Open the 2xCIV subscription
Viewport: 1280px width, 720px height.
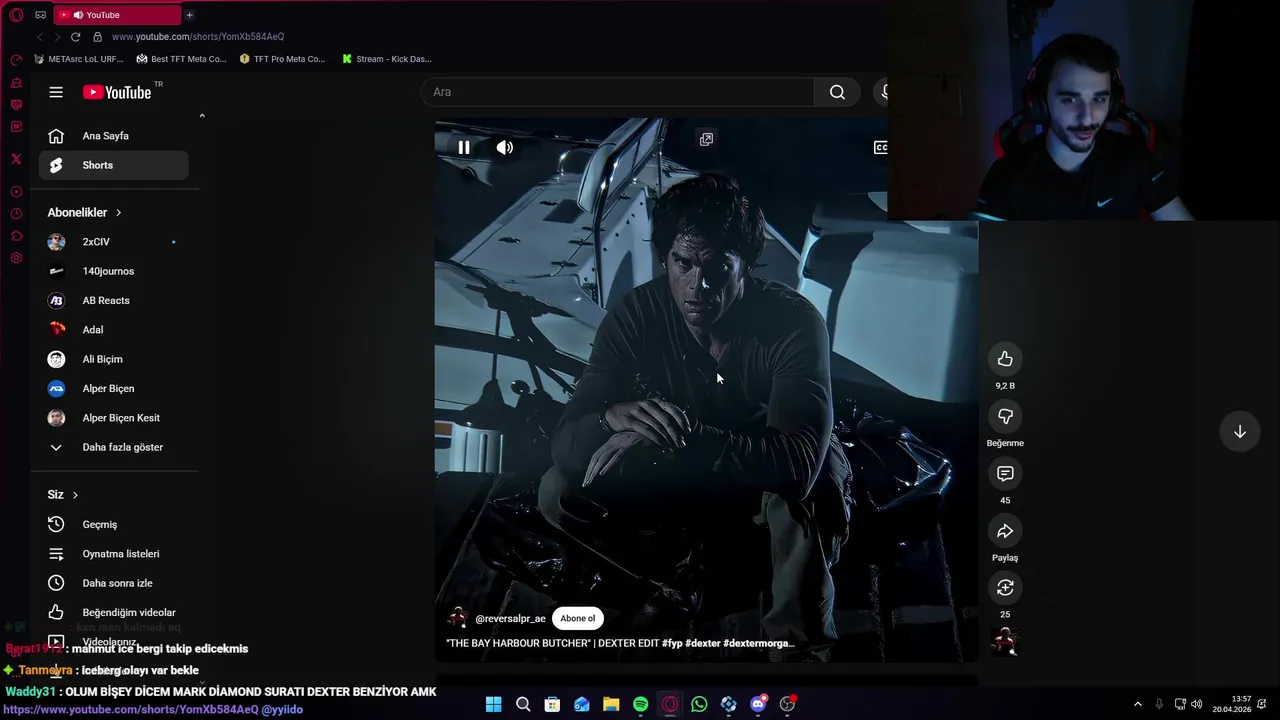point(113,242)
